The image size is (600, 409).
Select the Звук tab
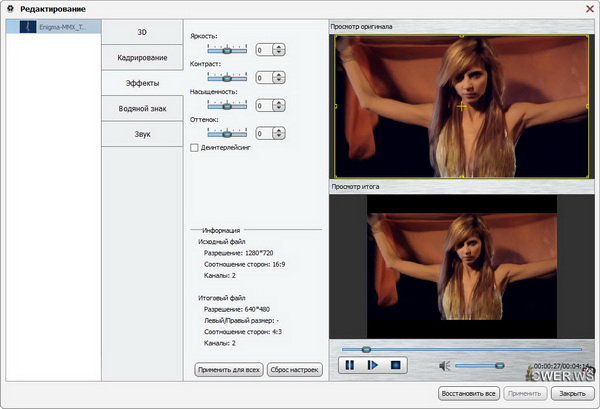pos(142,134)
